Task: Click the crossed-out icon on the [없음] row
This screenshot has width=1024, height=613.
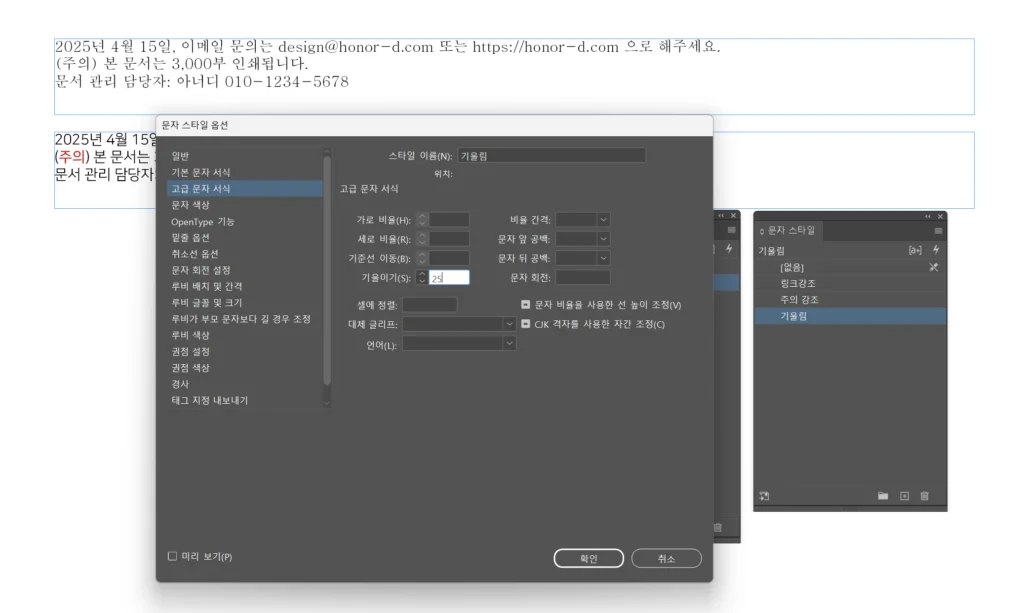Action: [x=934, y=267]
